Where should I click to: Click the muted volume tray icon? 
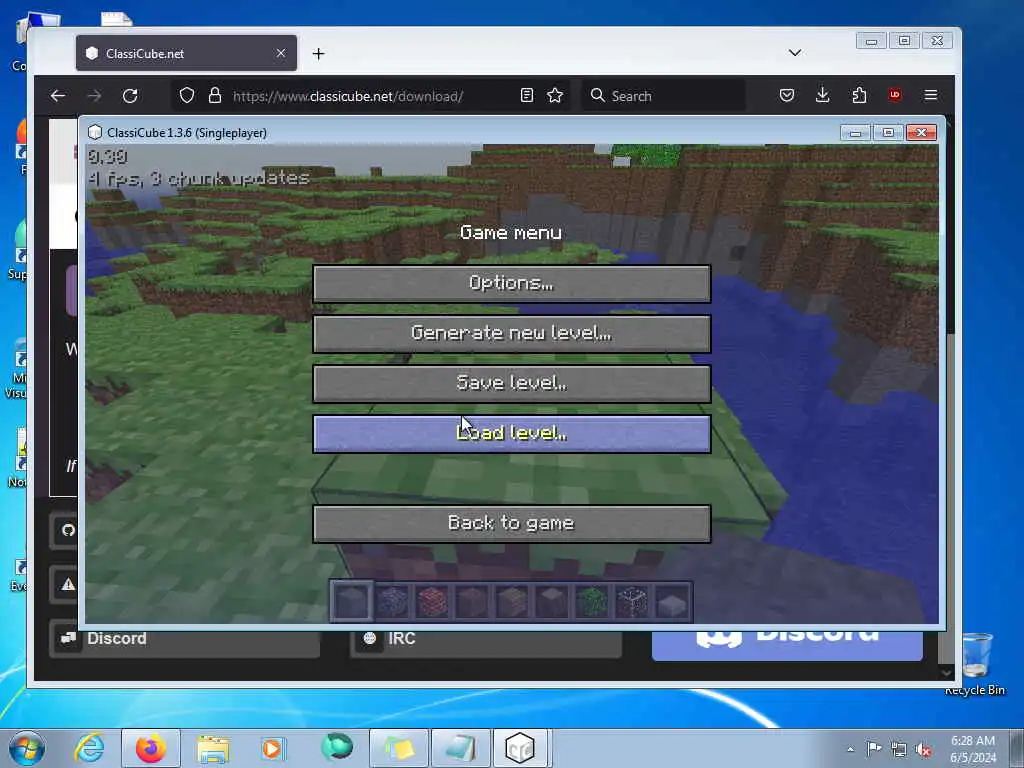tap(923, 750)
